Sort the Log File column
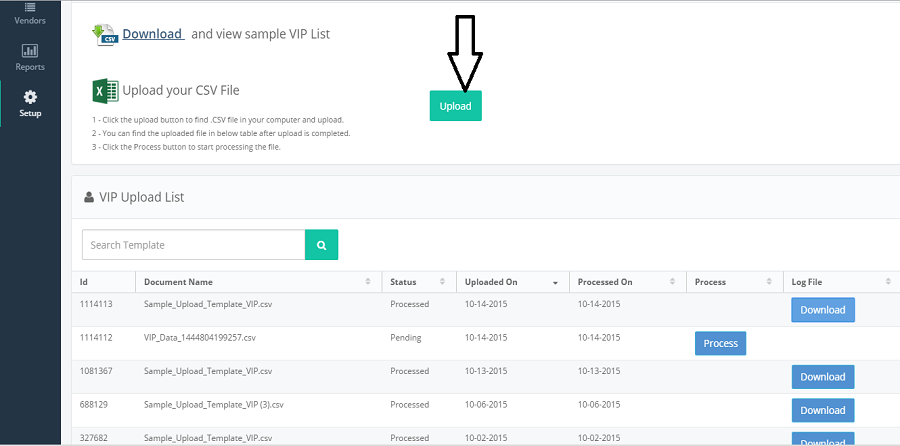 pyautogui.click(x=889, y=282)
